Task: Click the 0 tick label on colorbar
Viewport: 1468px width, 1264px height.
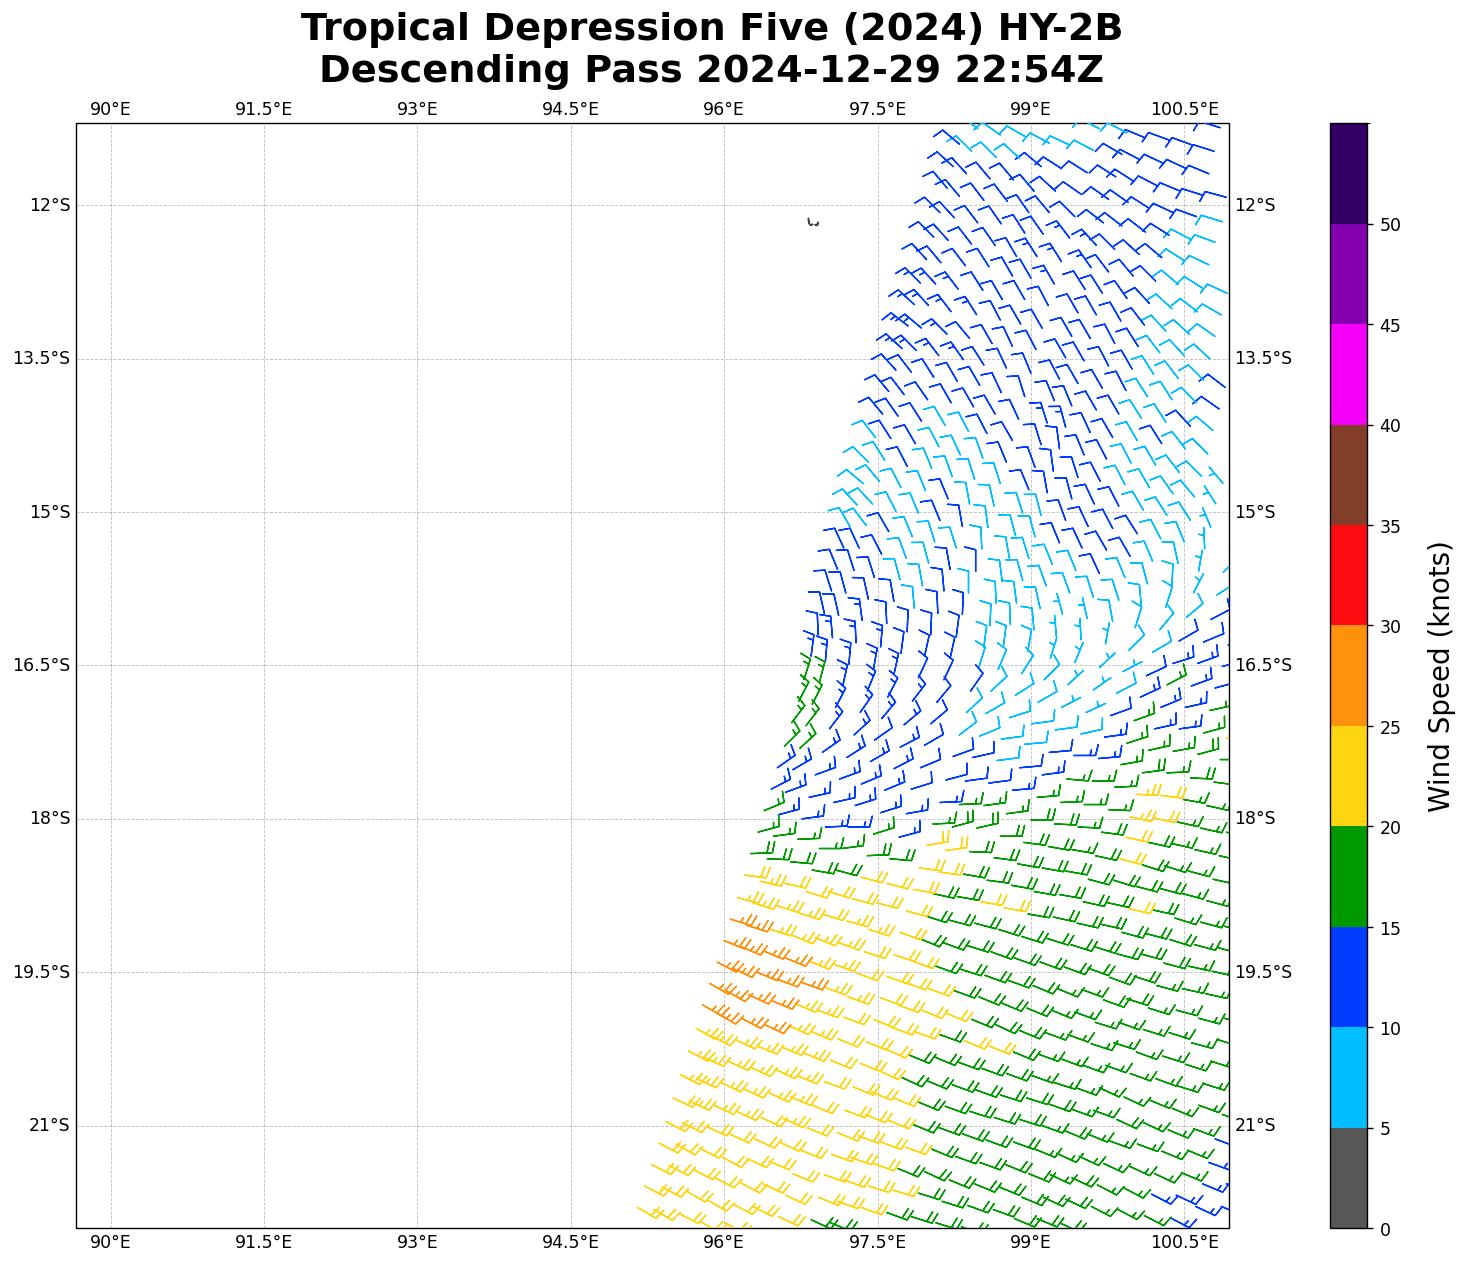Action: [1384, 1229]
